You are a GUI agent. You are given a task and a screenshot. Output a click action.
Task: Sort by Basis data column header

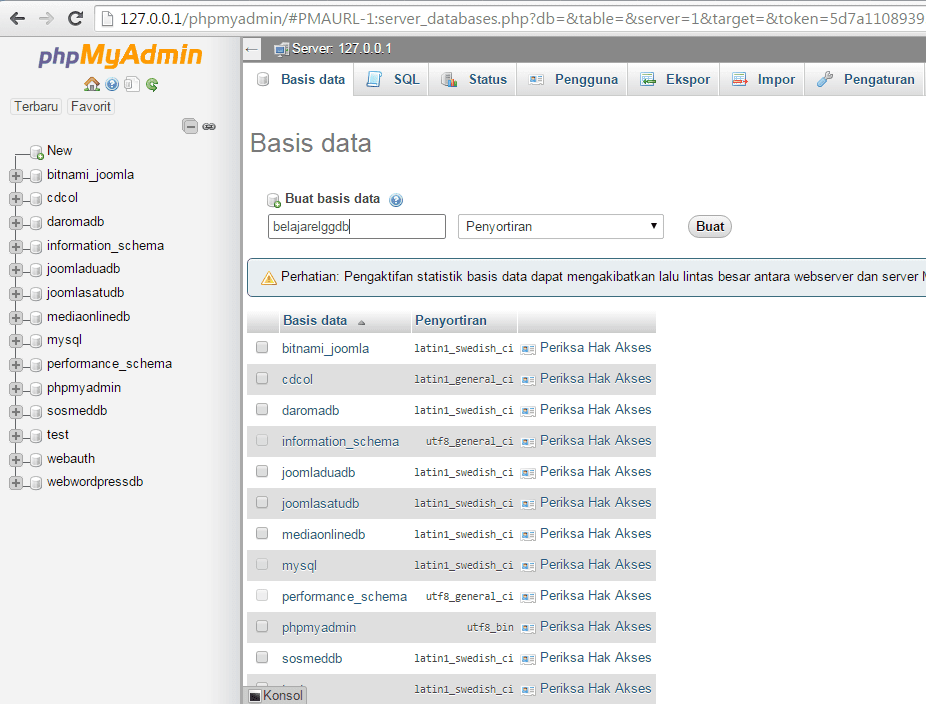point(315,321)
